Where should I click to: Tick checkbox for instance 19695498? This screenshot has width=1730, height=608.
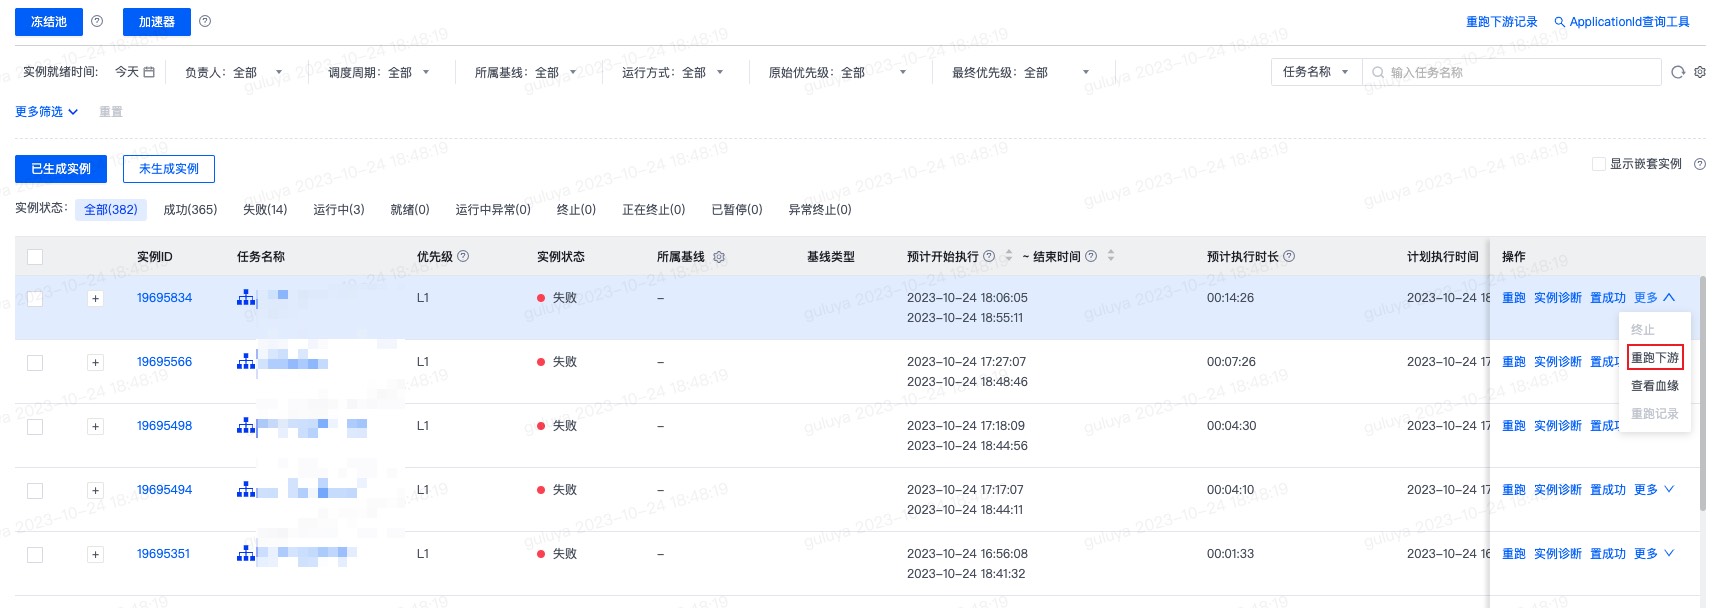click(x=35, y=426)
